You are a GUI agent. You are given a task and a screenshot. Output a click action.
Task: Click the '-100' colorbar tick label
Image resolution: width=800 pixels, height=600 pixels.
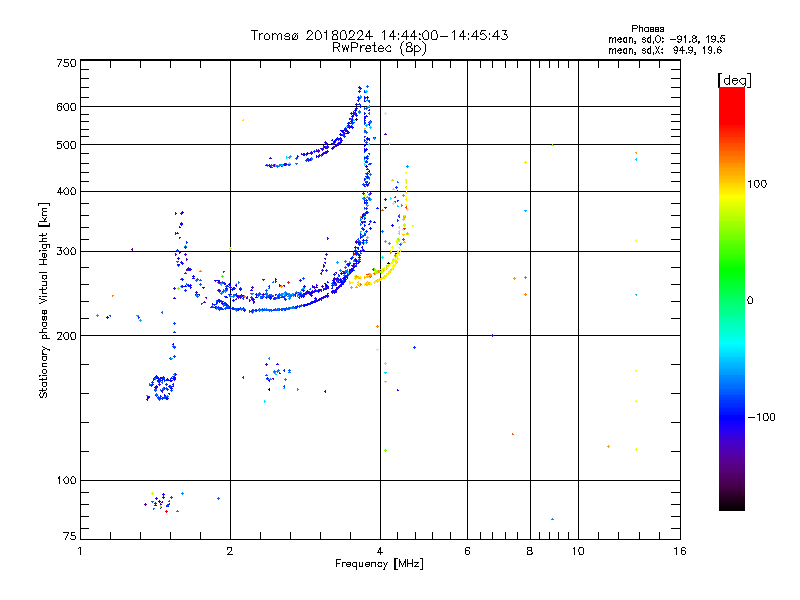(762, 417)
